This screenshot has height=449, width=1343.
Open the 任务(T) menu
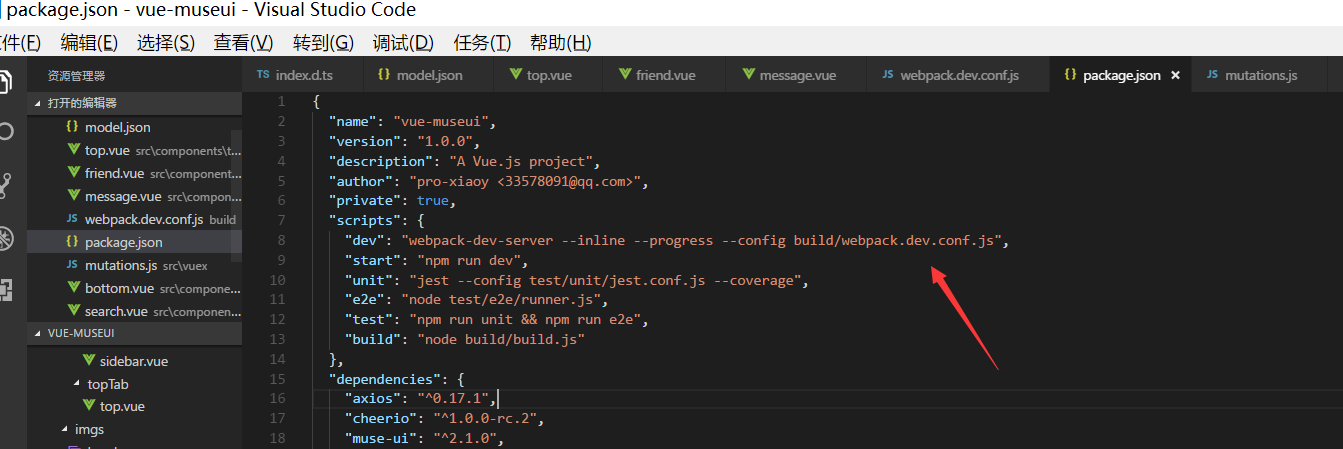tap(482, 43)
